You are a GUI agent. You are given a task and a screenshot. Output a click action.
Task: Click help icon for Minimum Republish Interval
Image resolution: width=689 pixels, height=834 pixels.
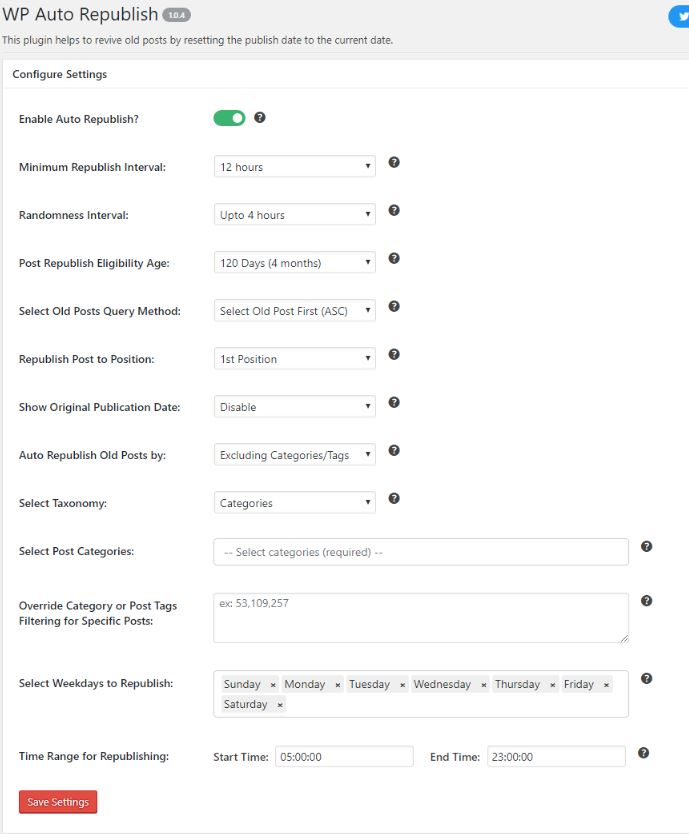394,162
